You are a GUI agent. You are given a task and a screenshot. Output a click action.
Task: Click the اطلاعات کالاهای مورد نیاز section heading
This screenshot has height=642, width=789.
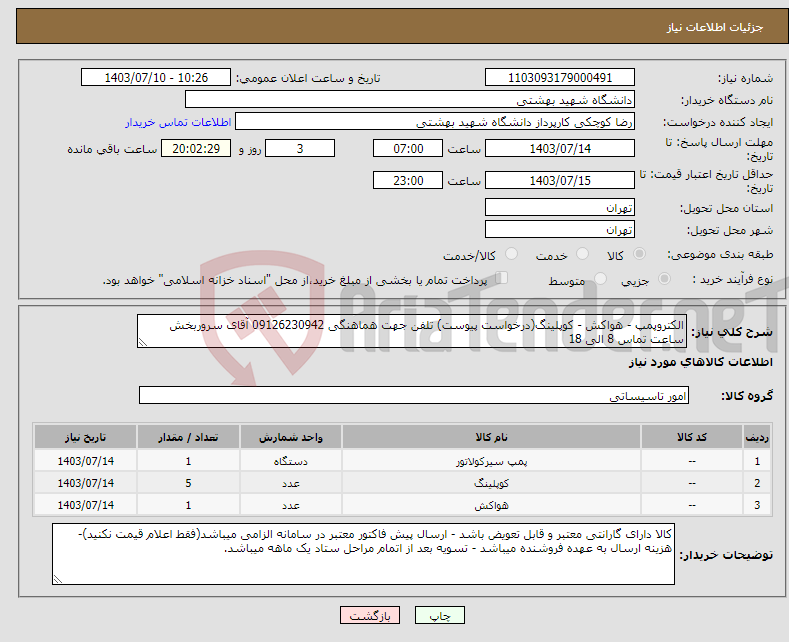700,362
